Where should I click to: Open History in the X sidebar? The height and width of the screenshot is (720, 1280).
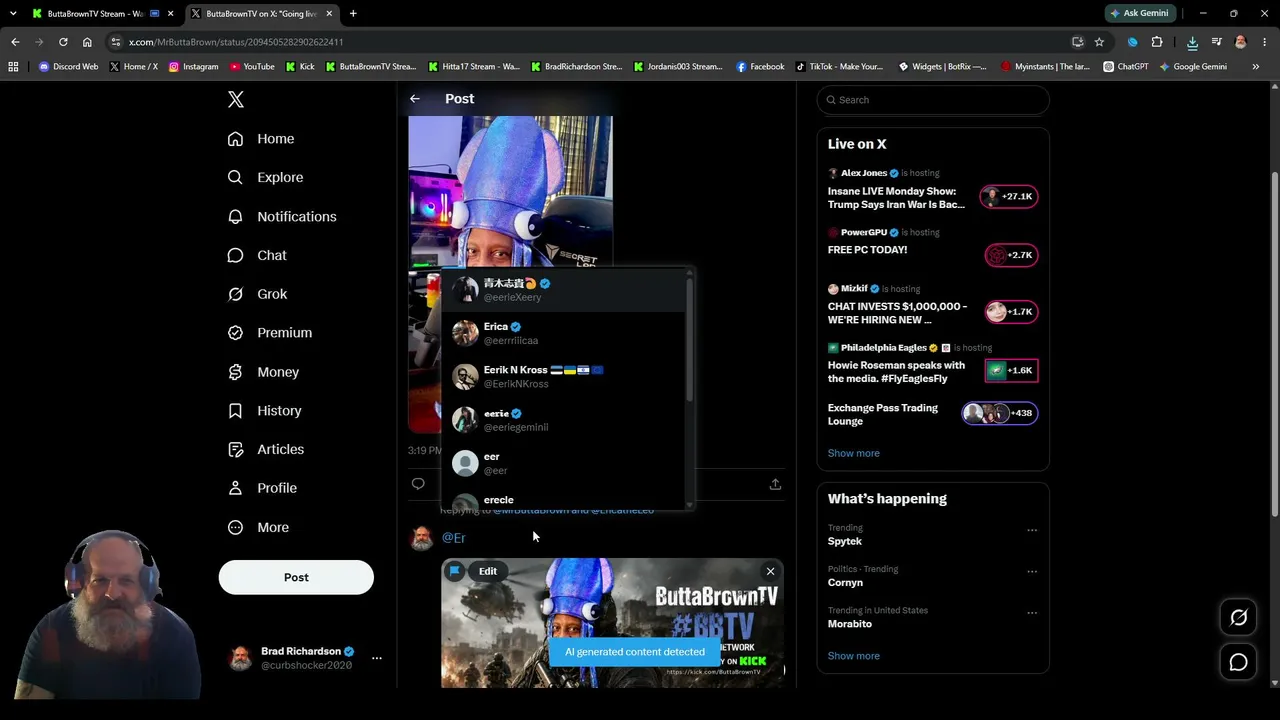264,410
